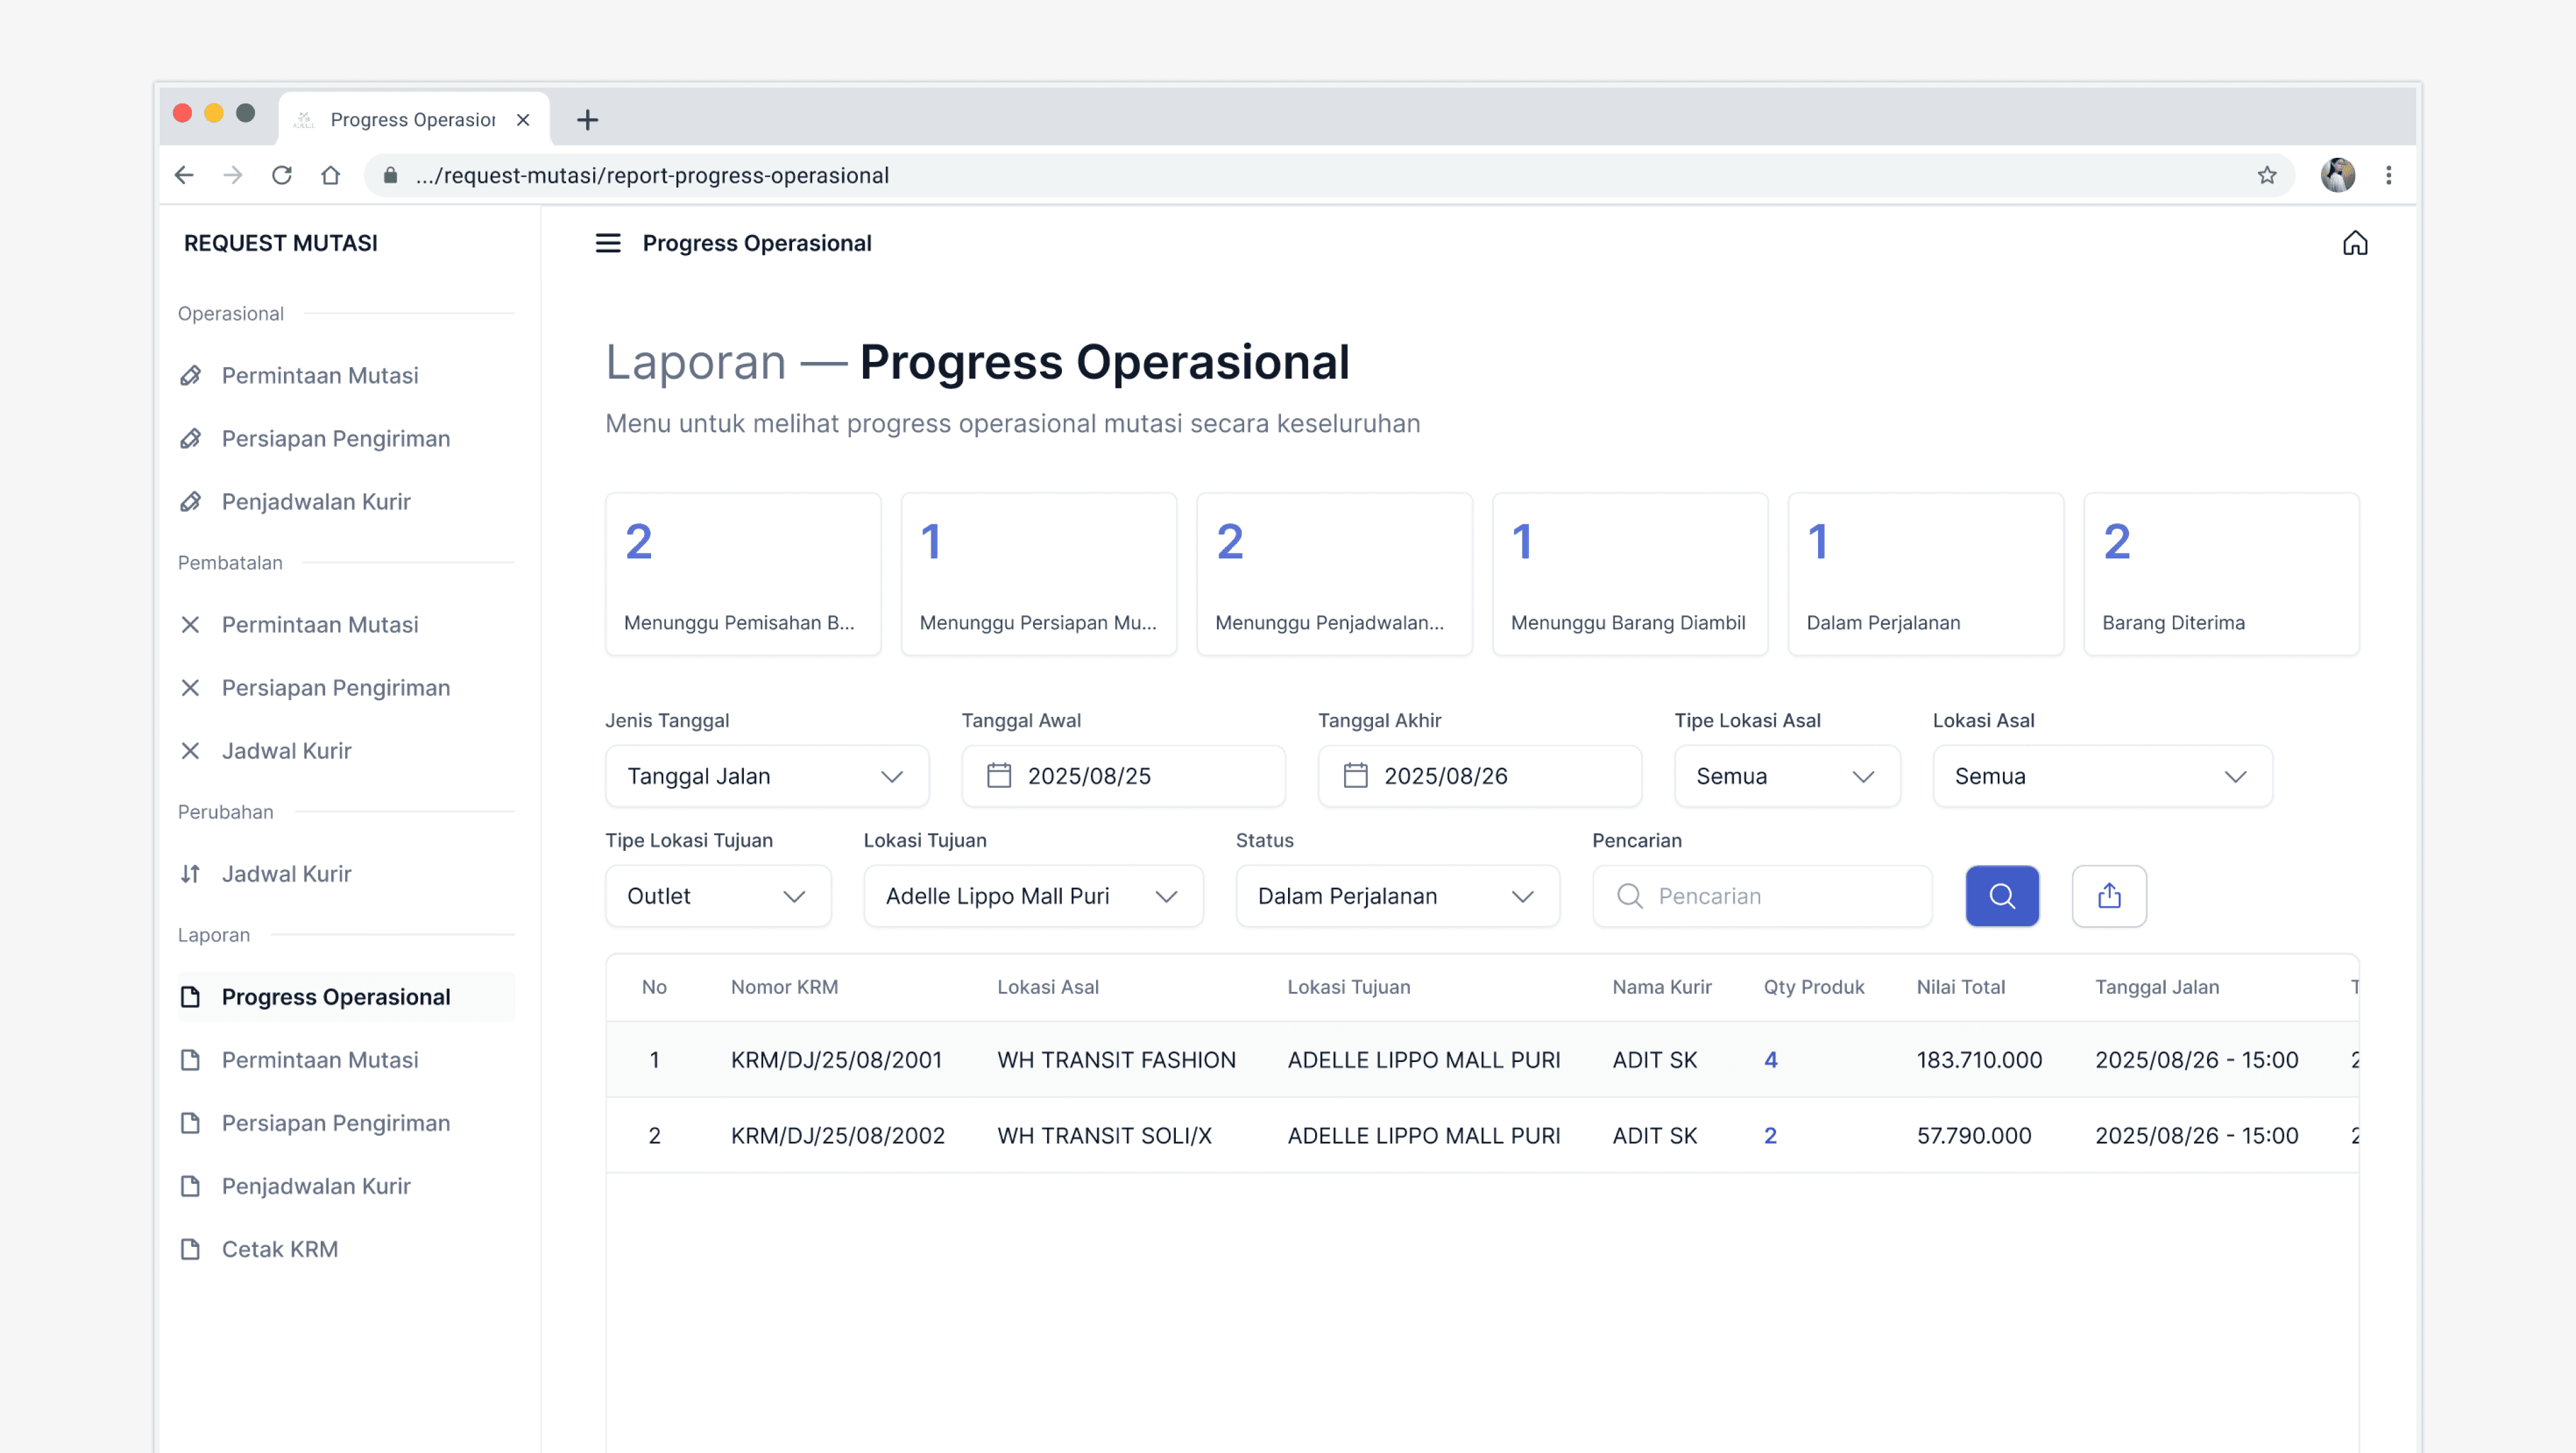The width and height of the screenshot is (2576, 1453).
Task: Select Jadwal Kurir under Perubahan
Action: (286, 873)
